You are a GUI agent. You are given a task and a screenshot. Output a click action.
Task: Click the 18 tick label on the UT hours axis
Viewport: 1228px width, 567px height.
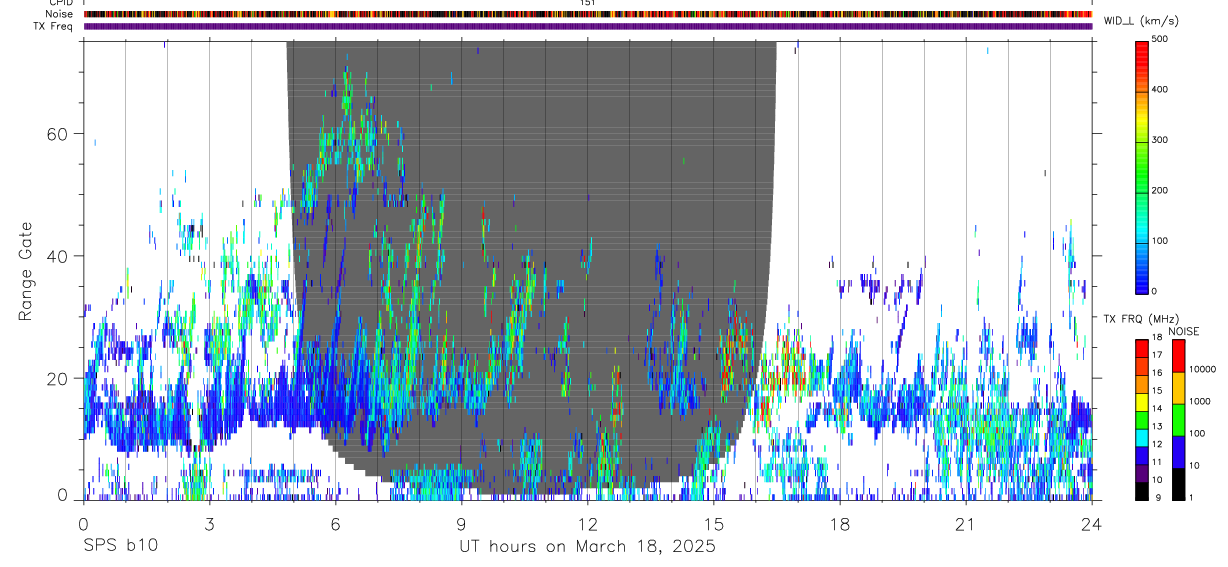(x=840, y=524)
